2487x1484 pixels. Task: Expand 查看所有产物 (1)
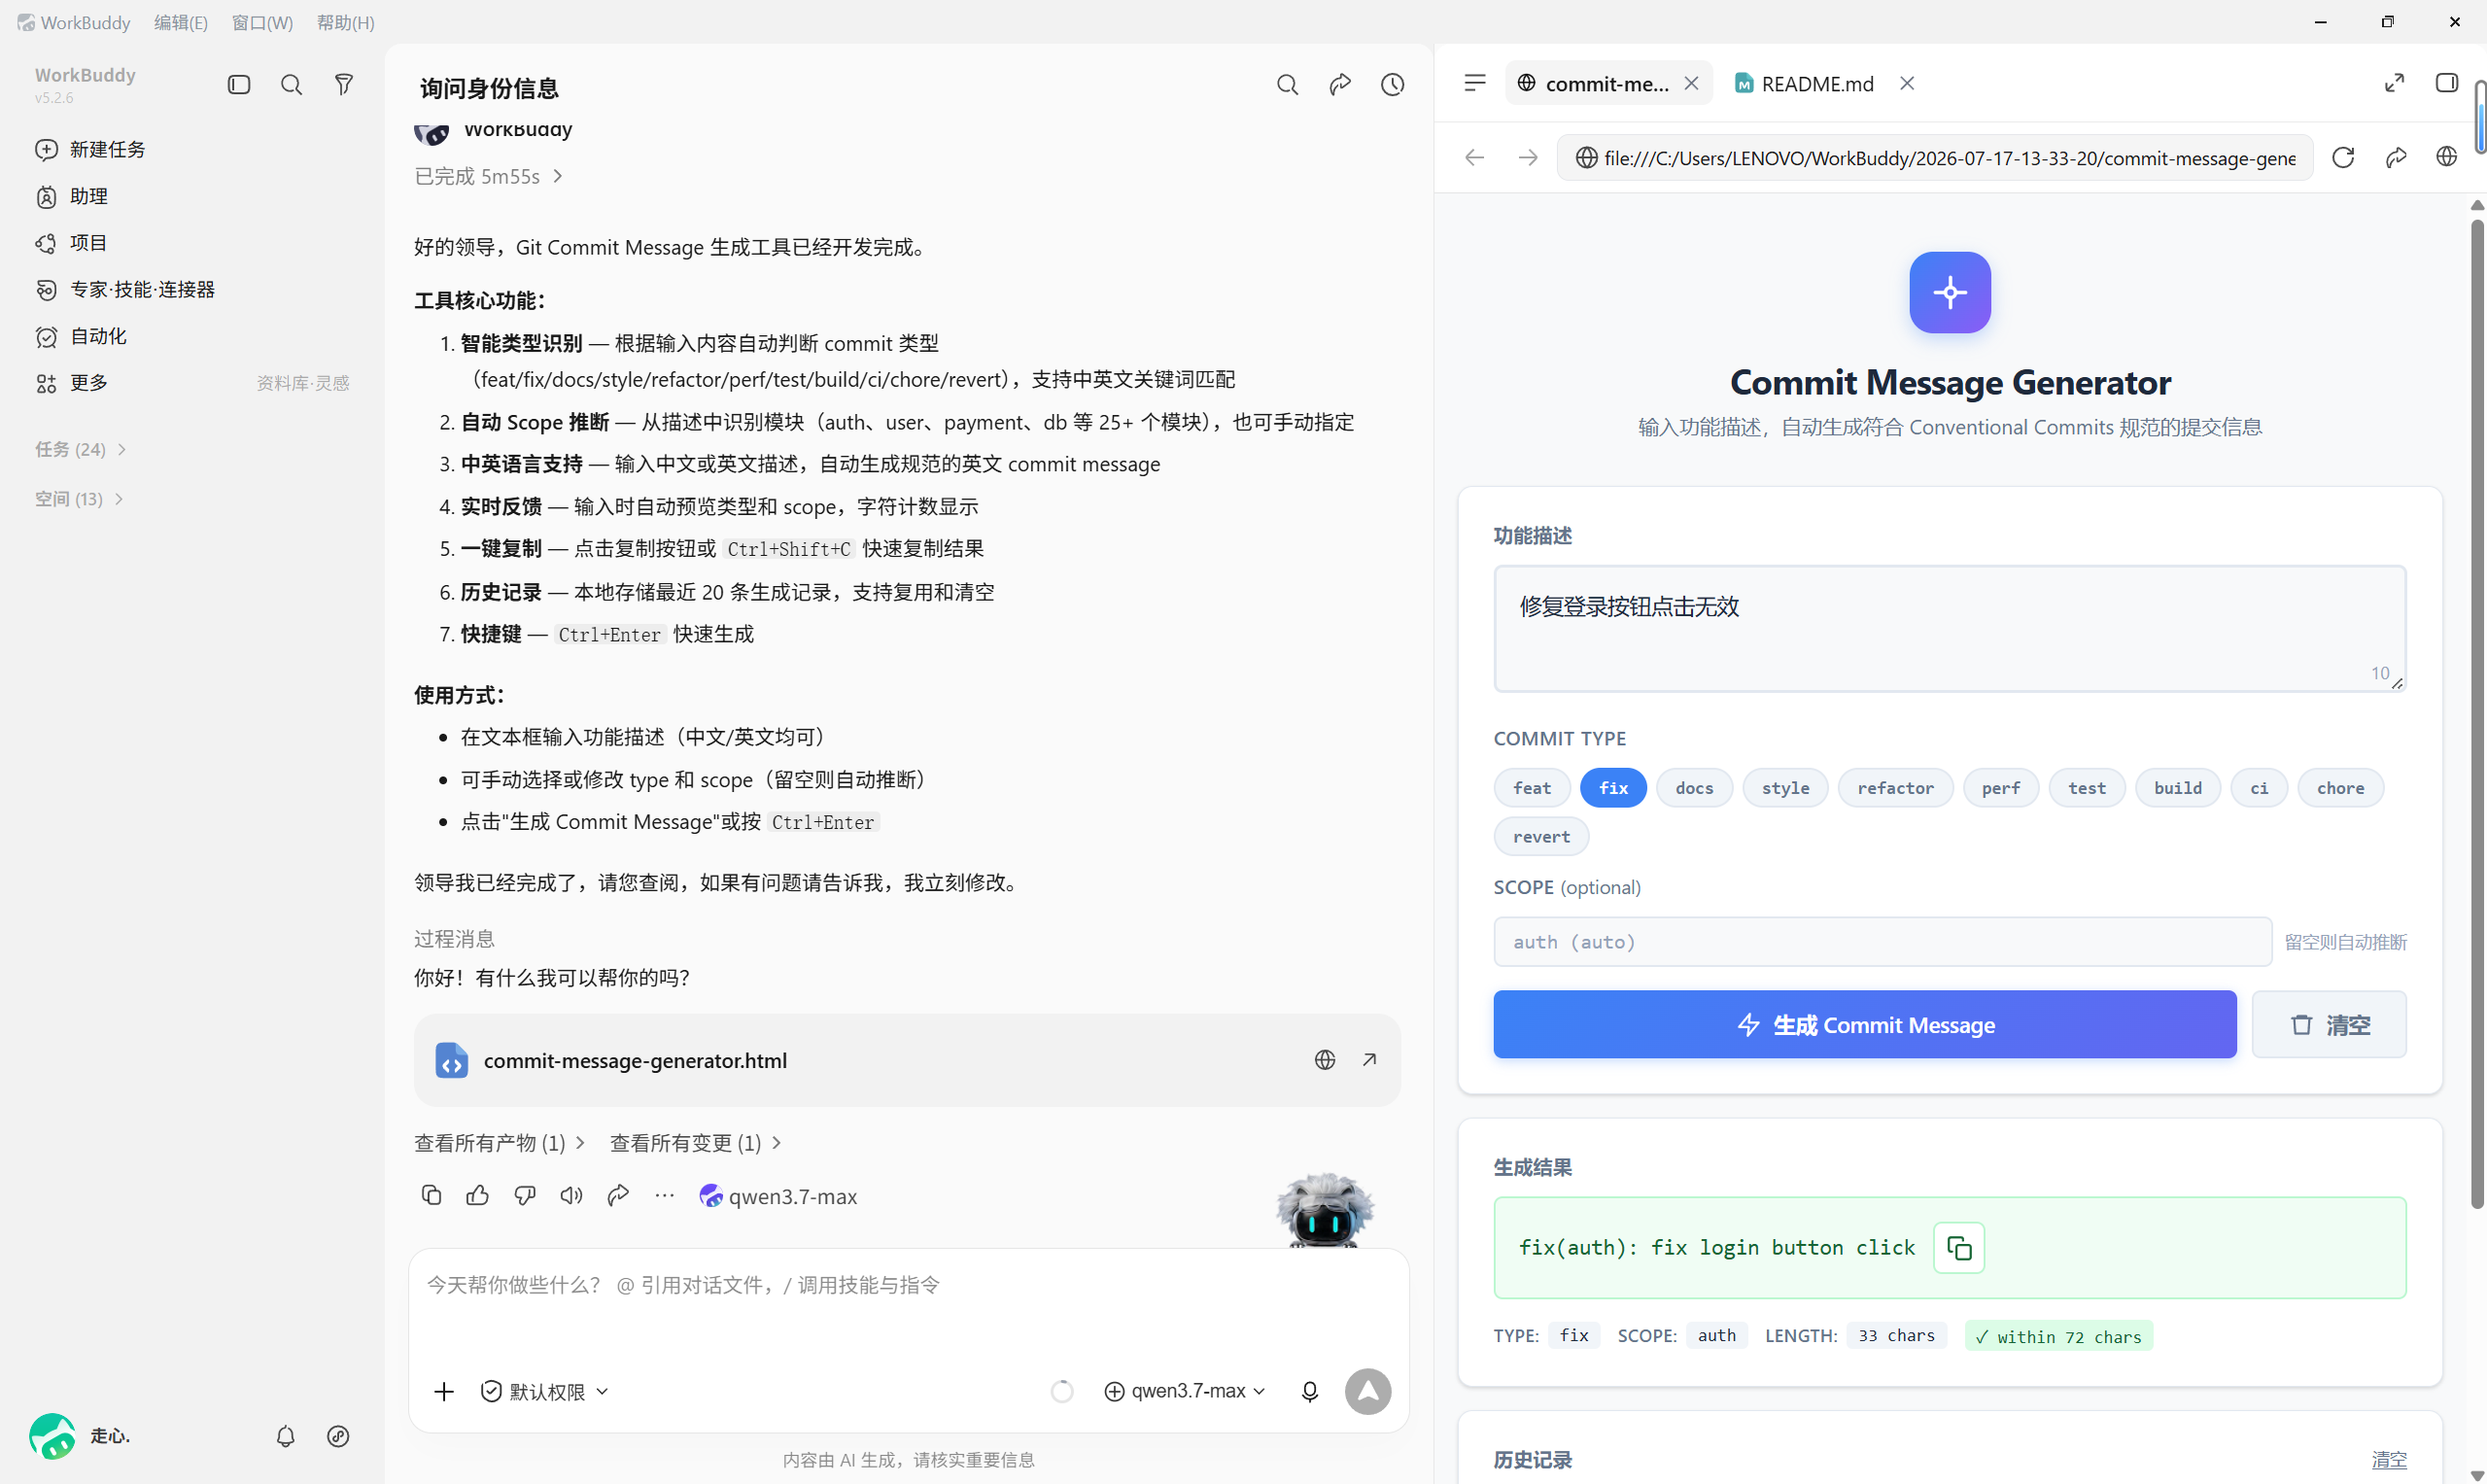499,1143
